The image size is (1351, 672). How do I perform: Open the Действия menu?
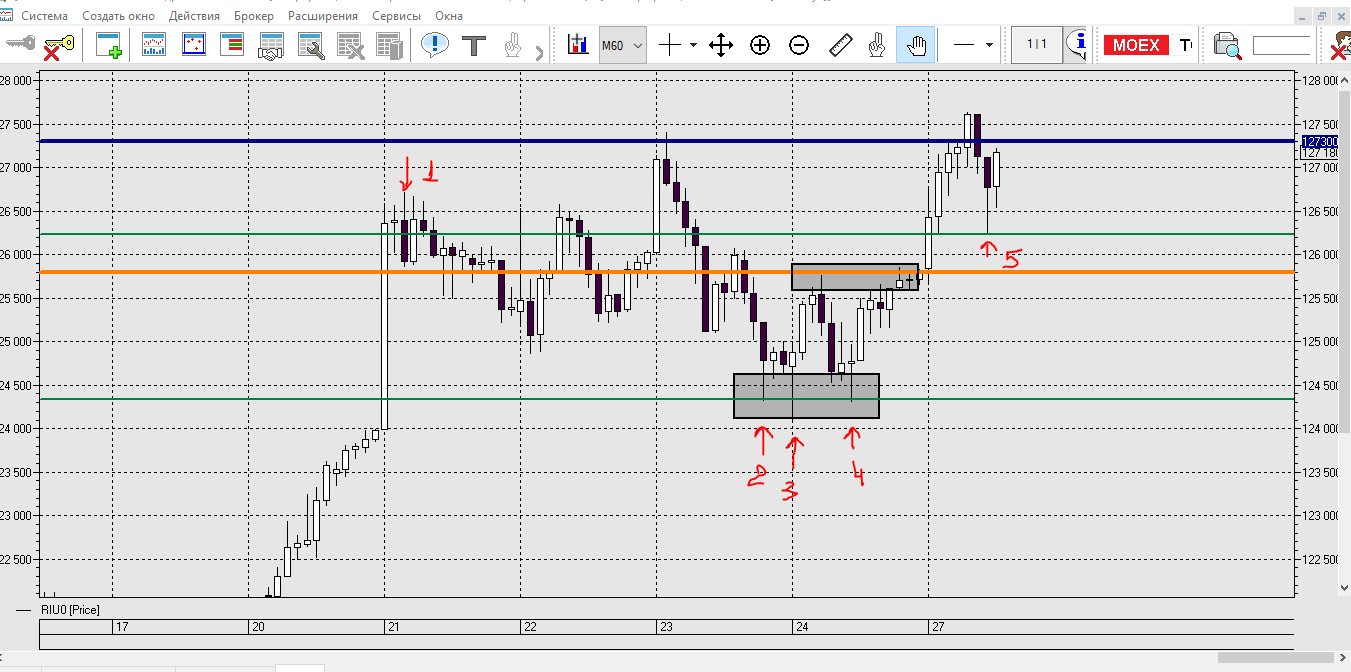pos(195,16)
